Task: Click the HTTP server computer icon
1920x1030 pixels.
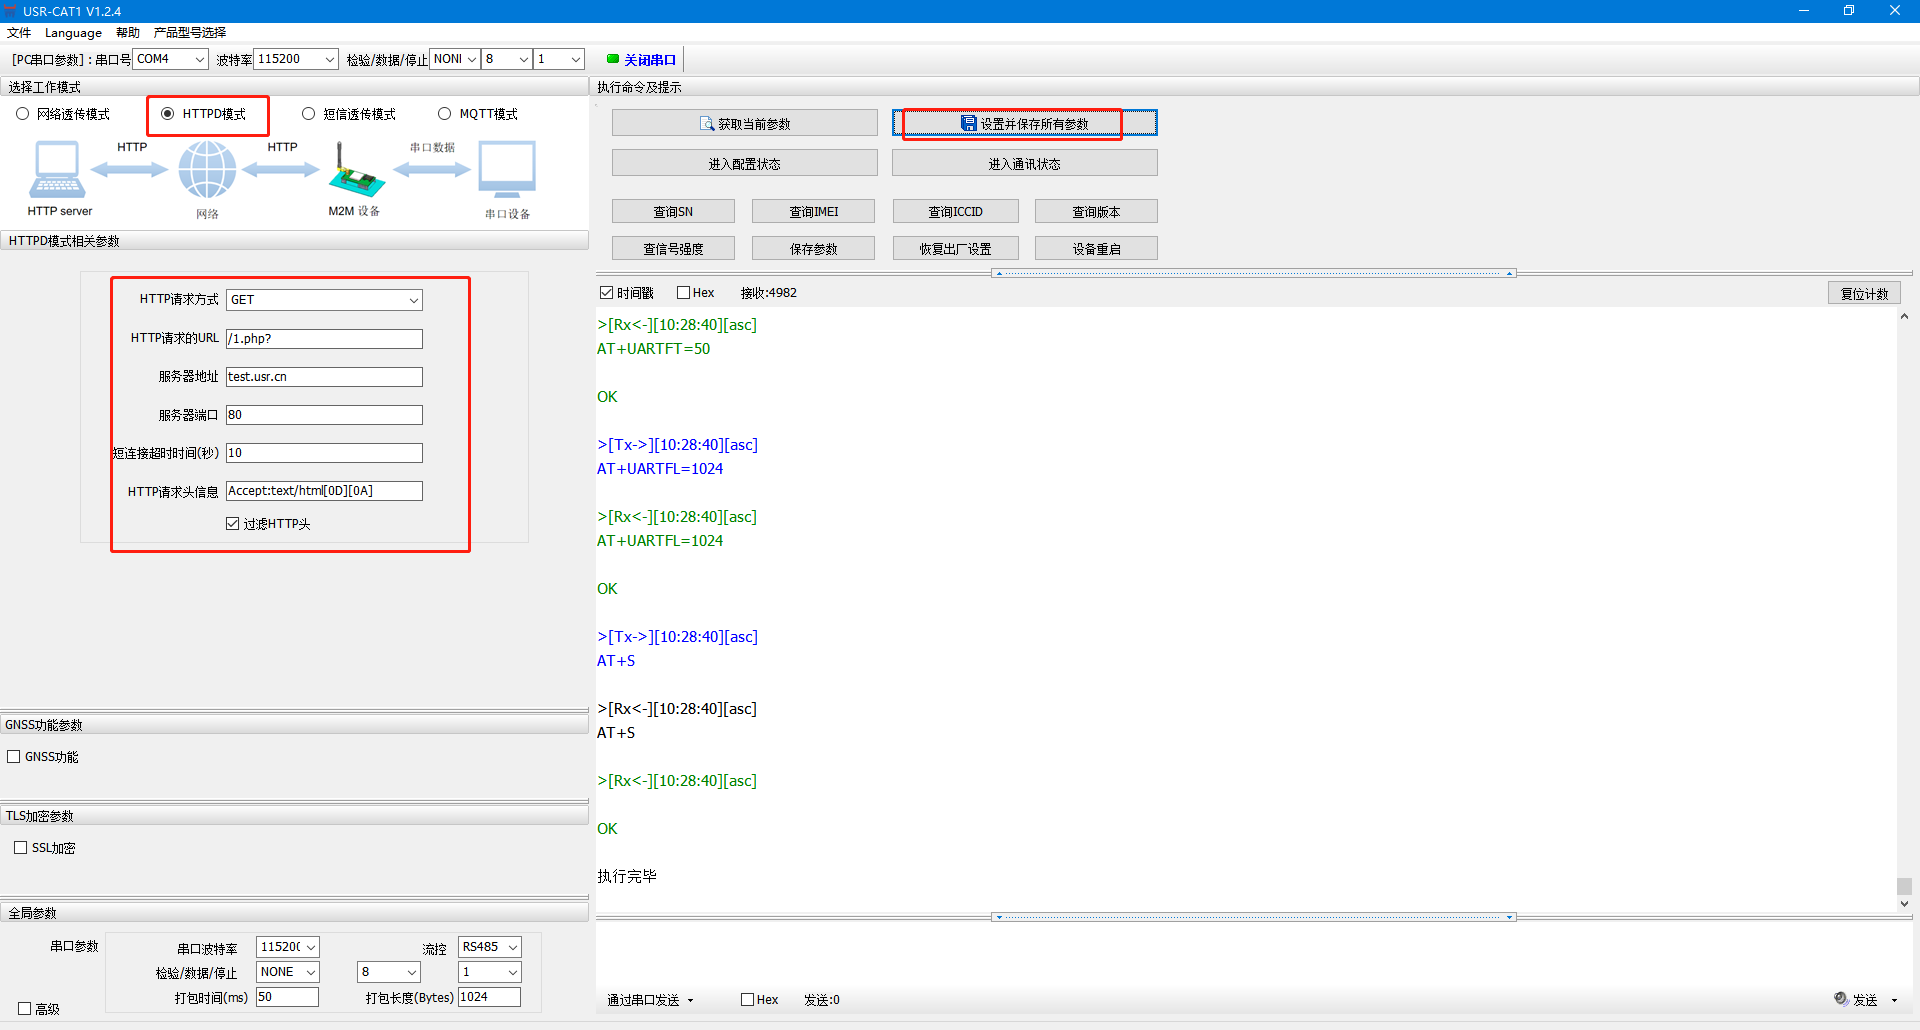Action: (57, 170)
